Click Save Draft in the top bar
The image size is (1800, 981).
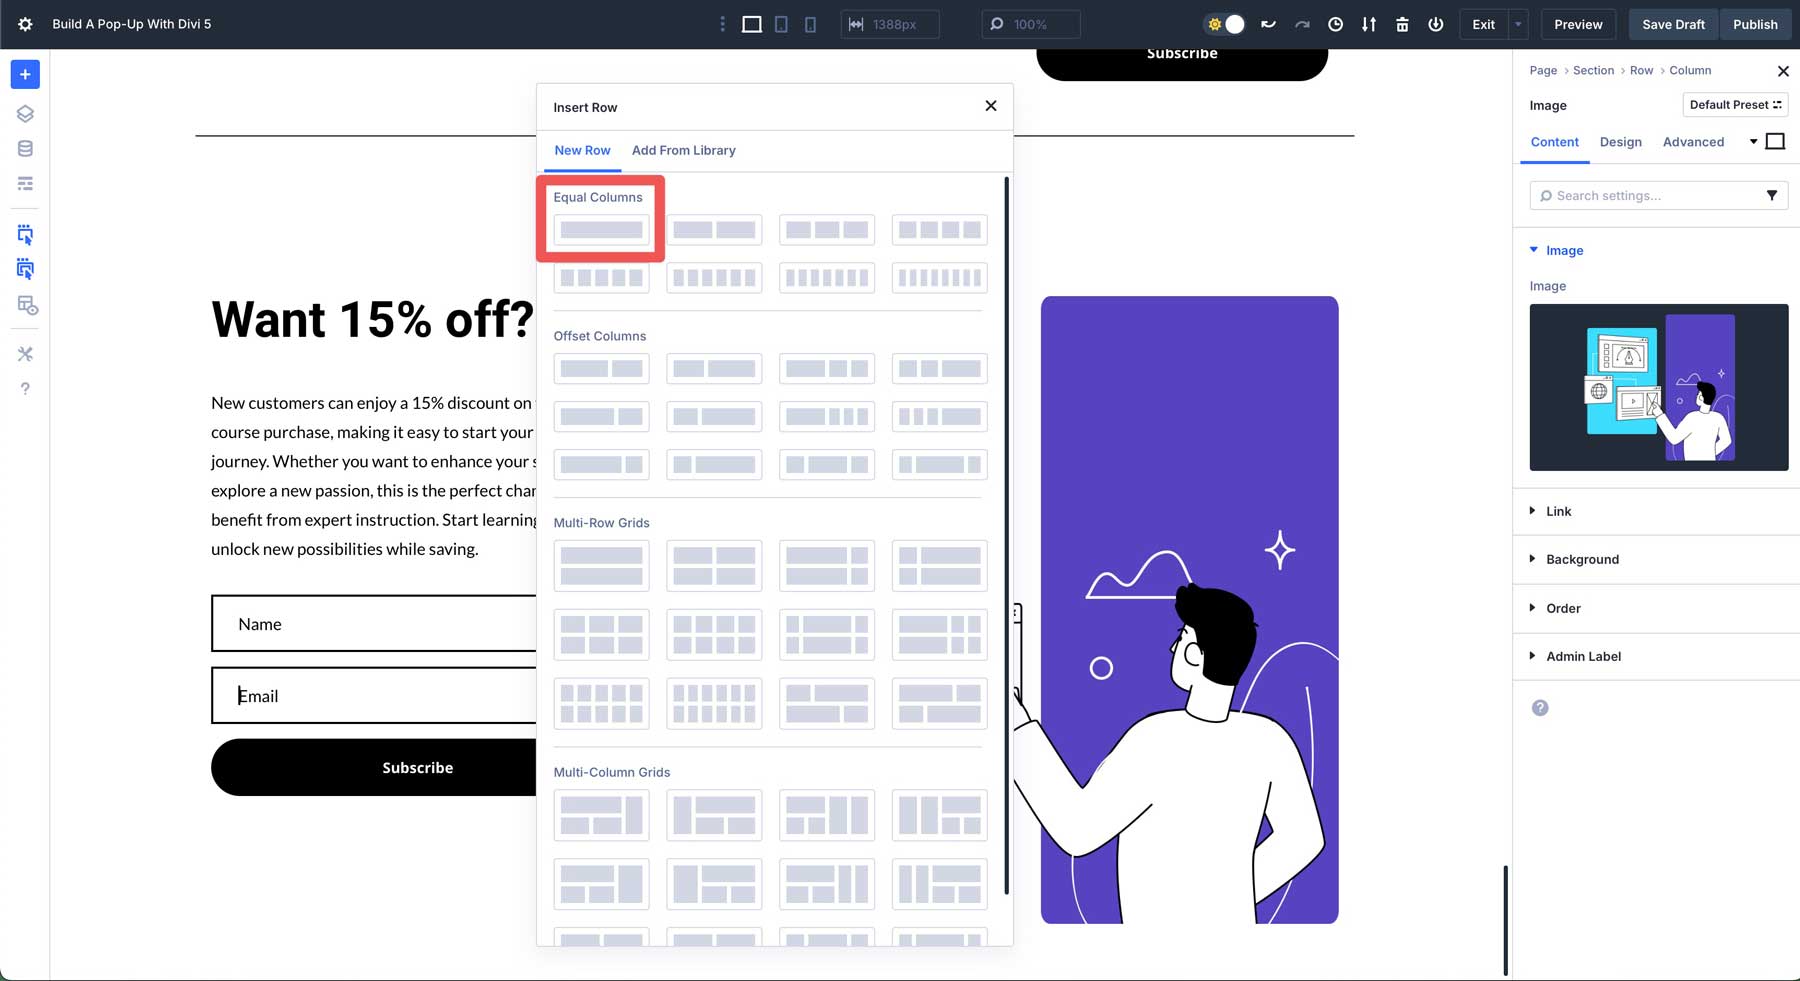[1672, 23]
